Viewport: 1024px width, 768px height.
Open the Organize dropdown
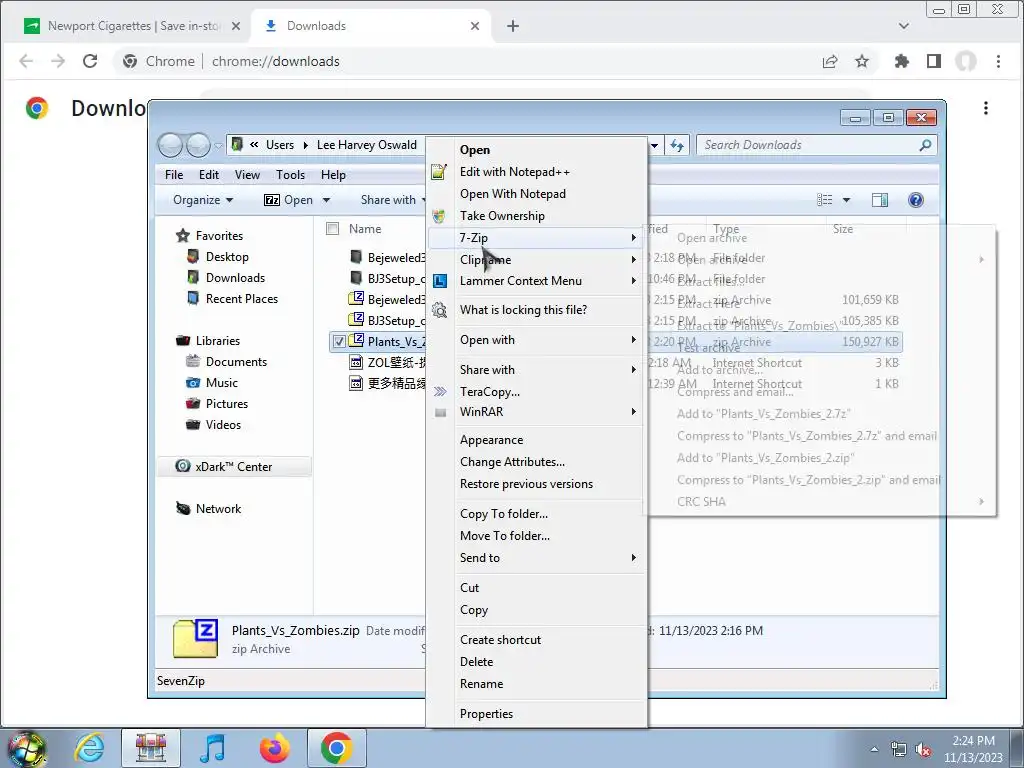click(202, 200)
